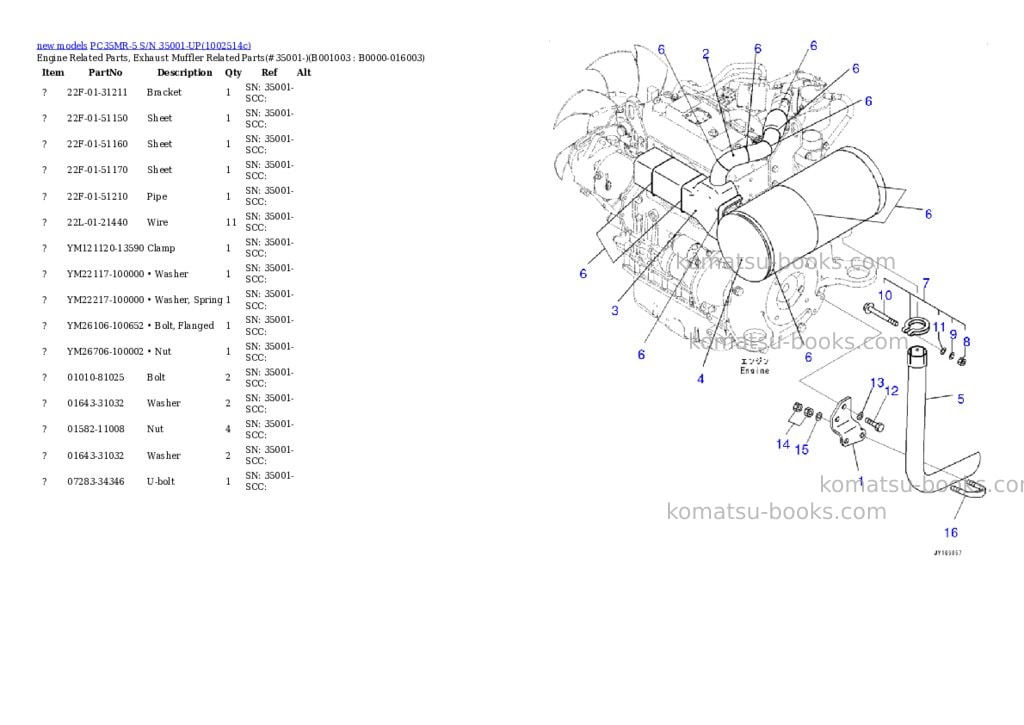This screenshot has height=725, width=1024.
Task: Select part number 01010-81025
Action: click(x=95, y=378)
